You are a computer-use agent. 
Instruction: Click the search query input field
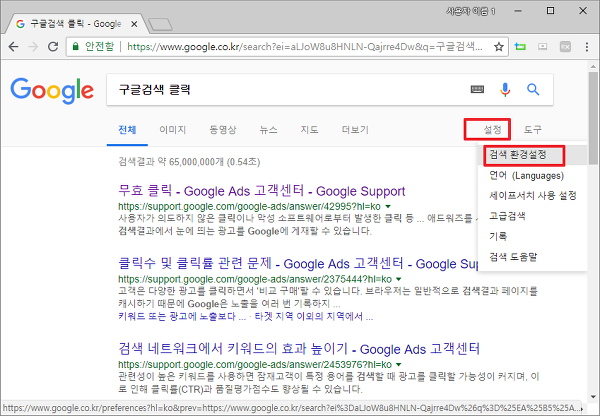pos(287,90)
